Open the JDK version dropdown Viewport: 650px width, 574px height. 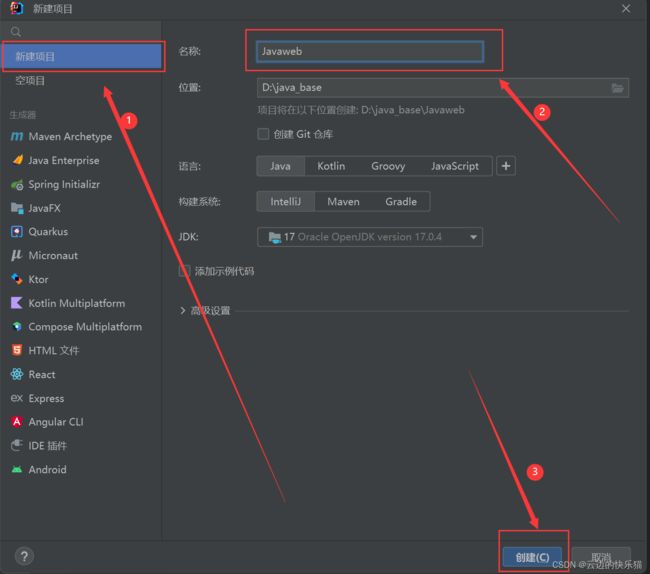370,237
